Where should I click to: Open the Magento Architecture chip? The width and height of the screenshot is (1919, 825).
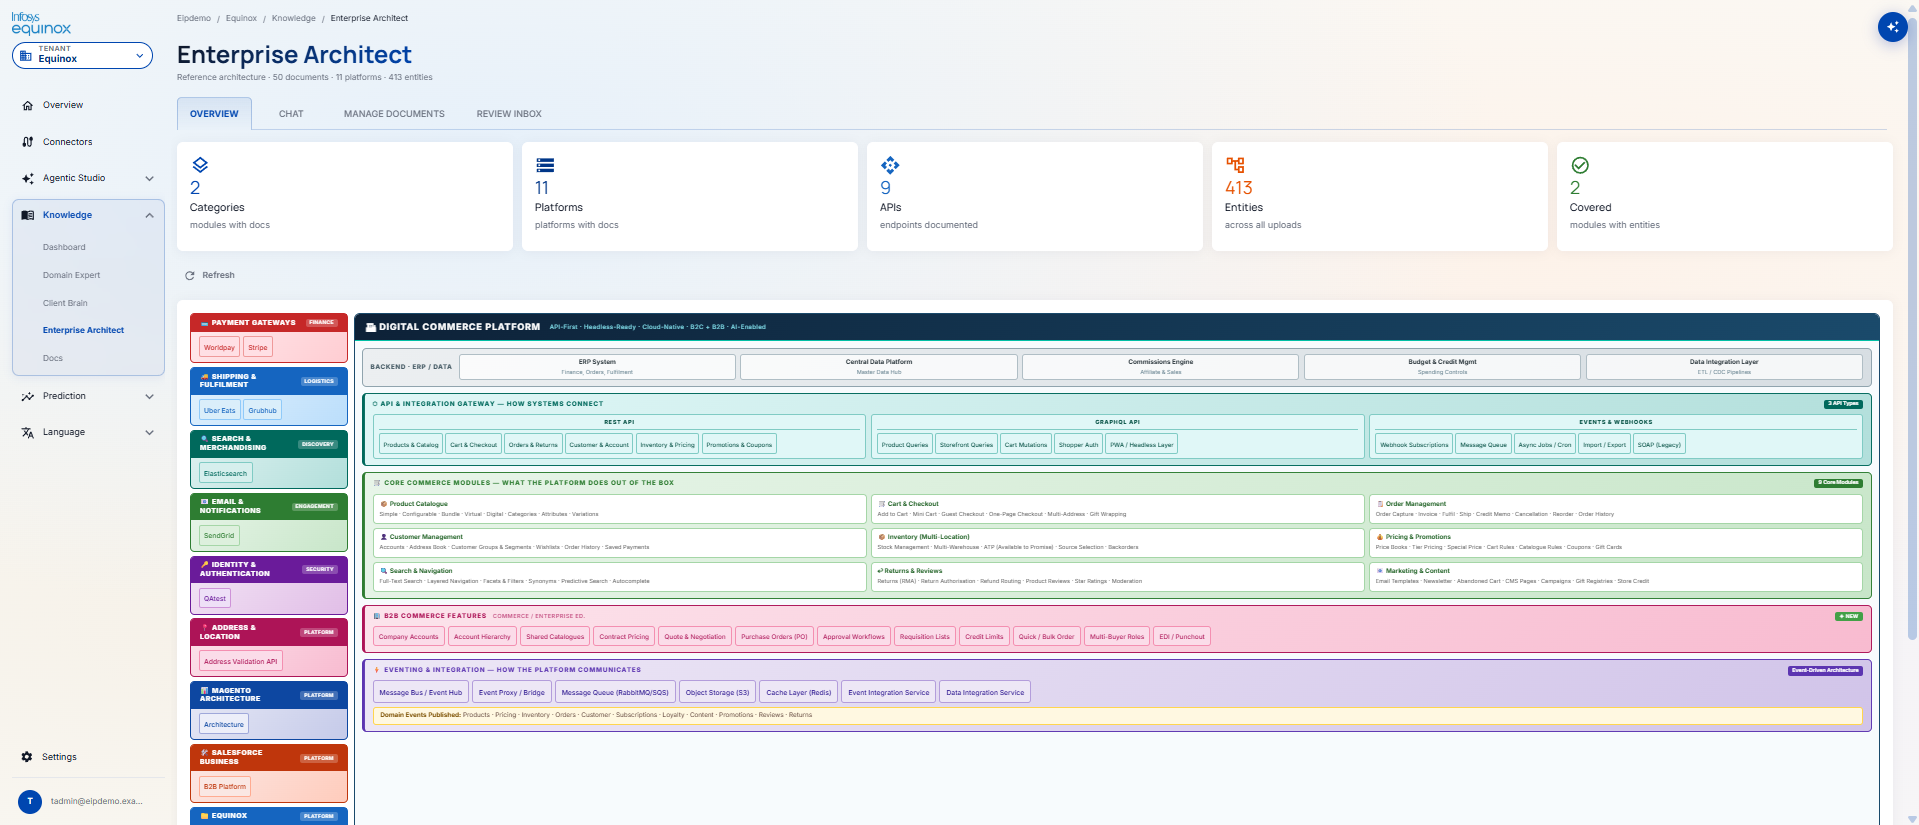click(x=224, y=724)
